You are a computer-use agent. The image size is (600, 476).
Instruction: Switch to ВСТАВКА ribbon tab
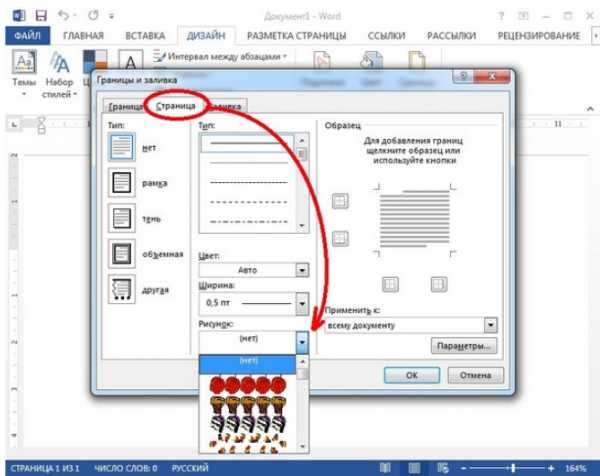(145, 36)
